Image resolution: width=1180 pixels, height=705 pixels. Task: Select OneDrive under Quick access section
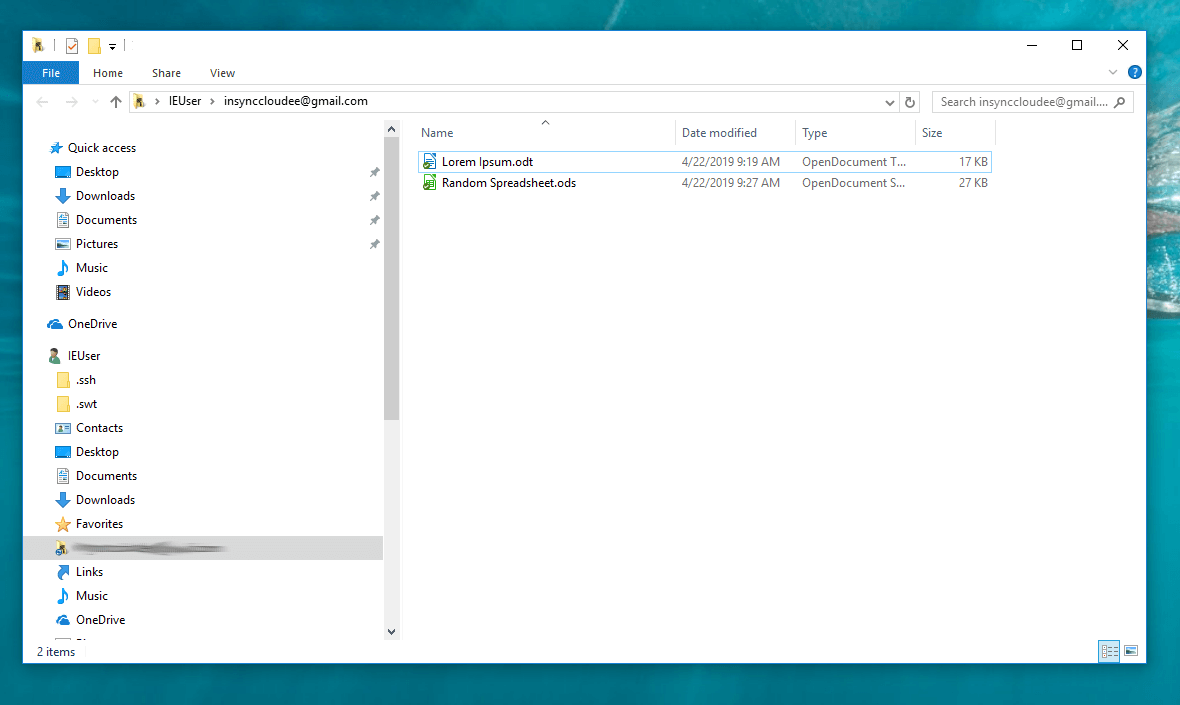(x=92, y=324)
